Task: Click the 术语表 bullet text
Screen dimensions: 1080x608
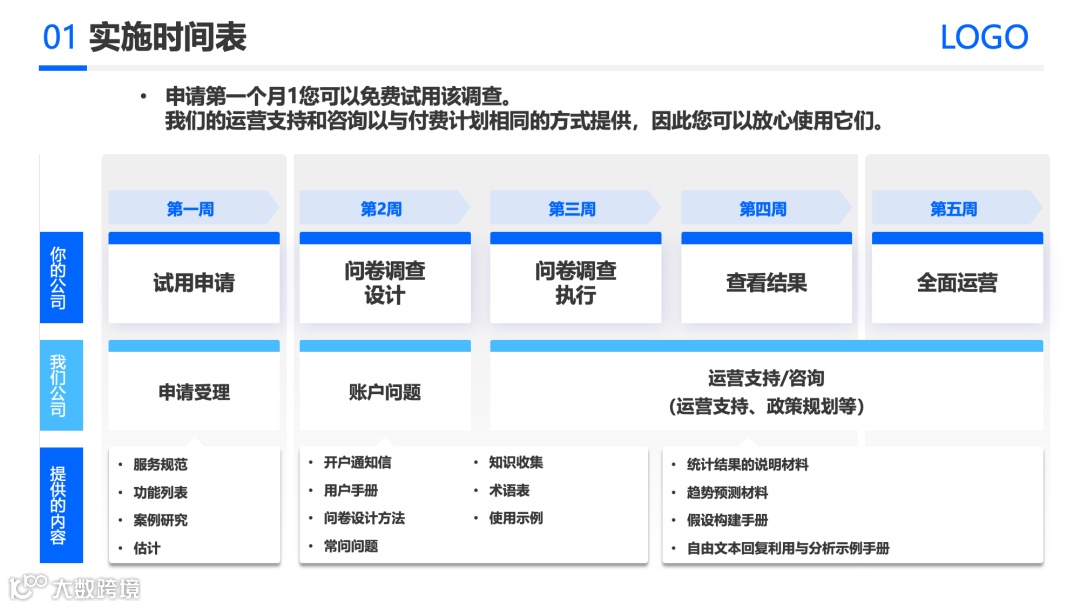Action: (509, 490)
